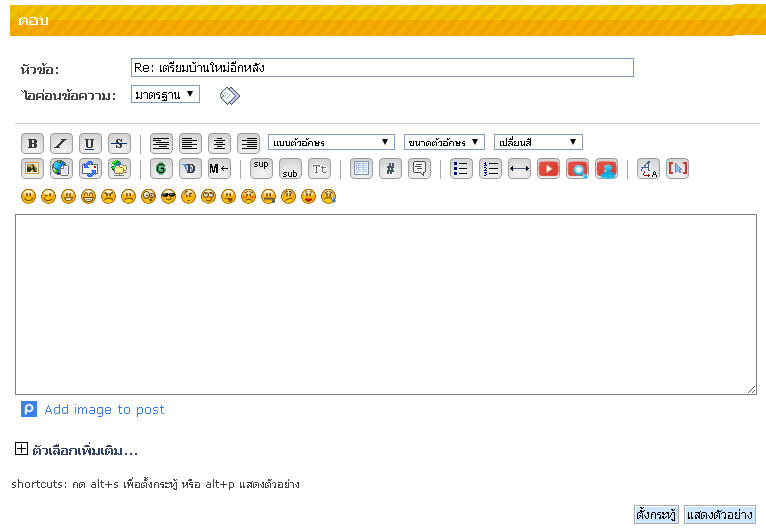Apply strikethrough formatting

(x=119, y=144)
